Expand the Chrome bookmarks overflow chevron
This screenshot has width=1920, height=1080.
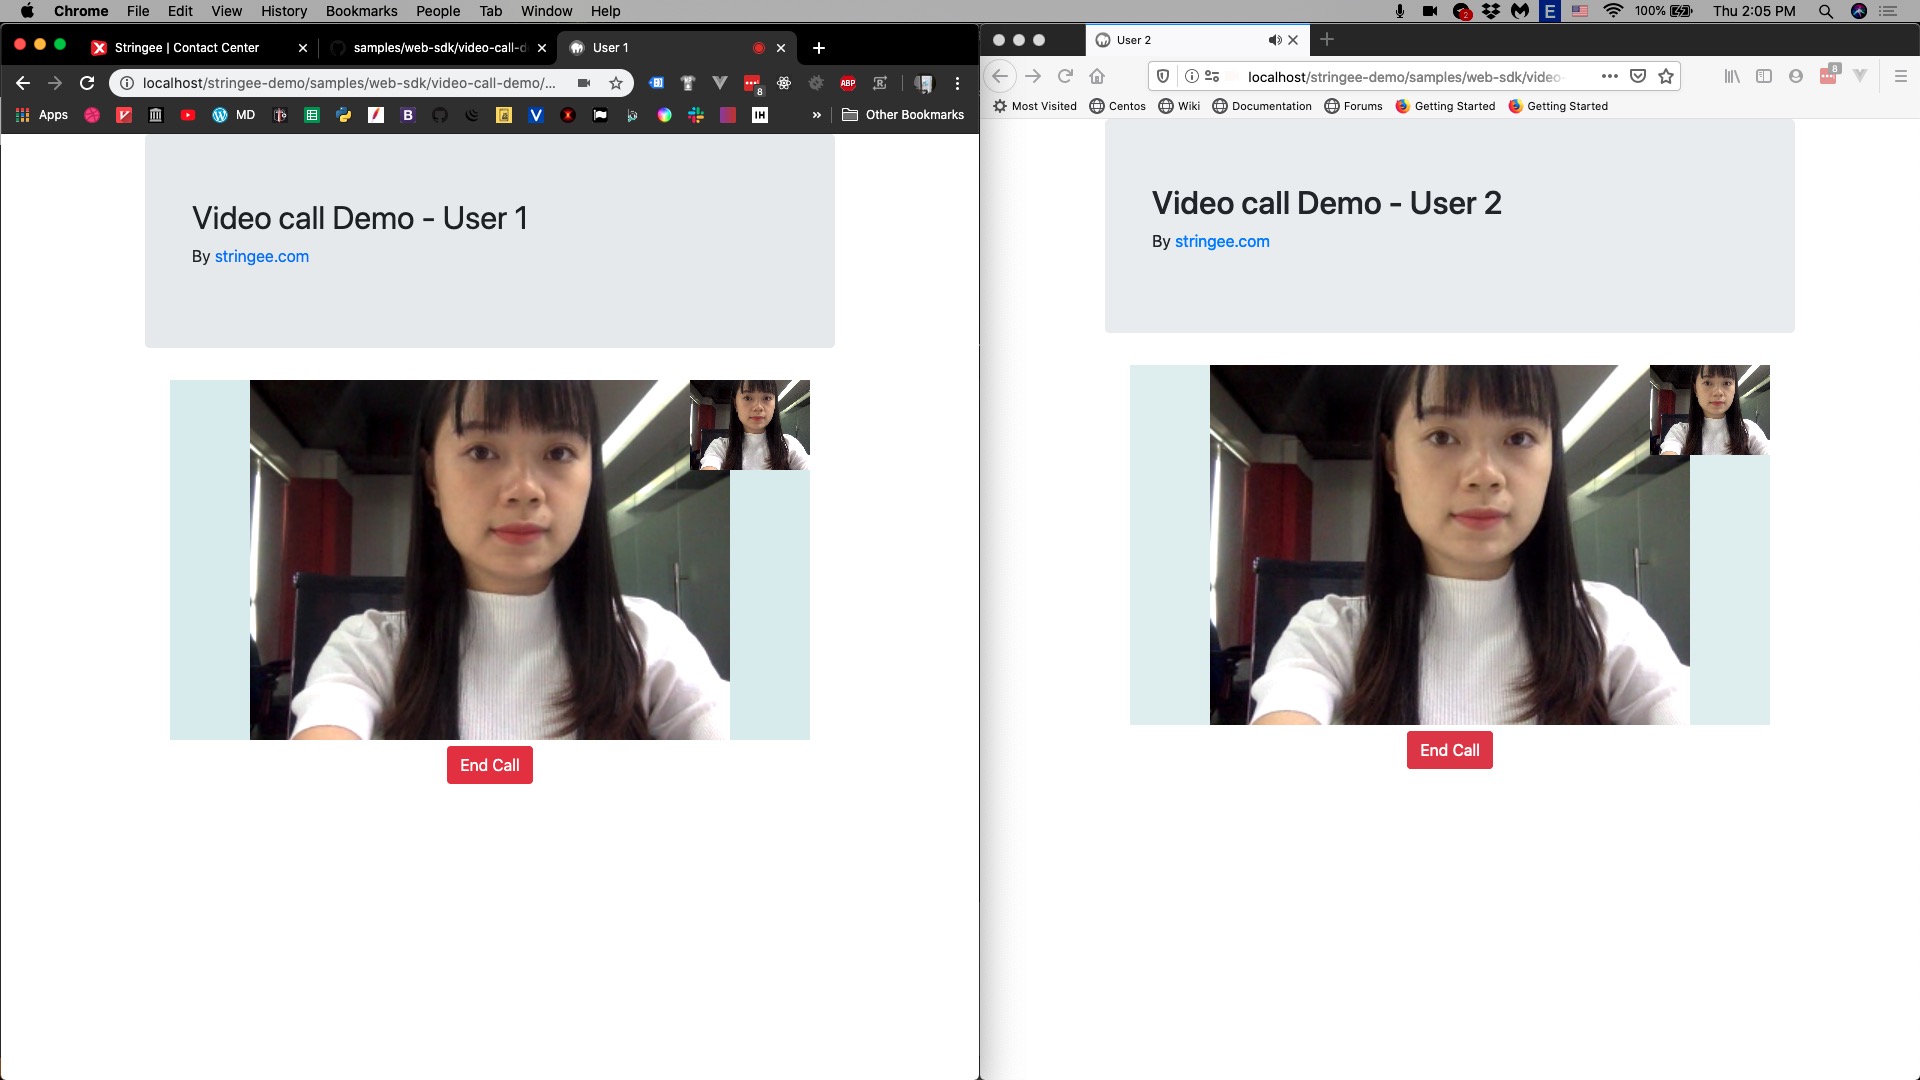click(818, 114)
